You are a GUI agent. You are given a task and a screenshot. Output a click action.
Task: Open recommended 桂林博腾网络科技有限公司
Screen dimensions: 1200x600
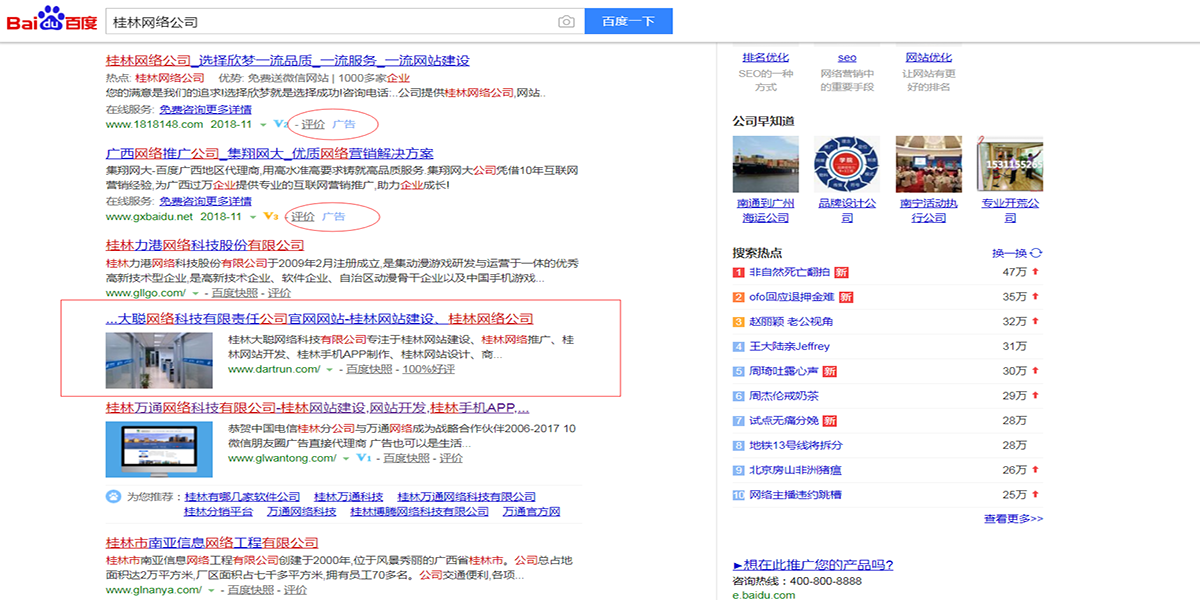tap(419, 512)
